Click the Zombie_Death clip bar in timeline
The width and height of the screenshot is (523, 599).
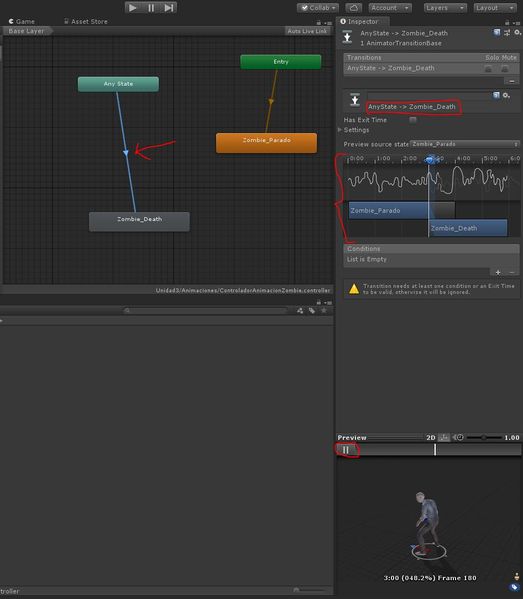[x=468, y=228]
